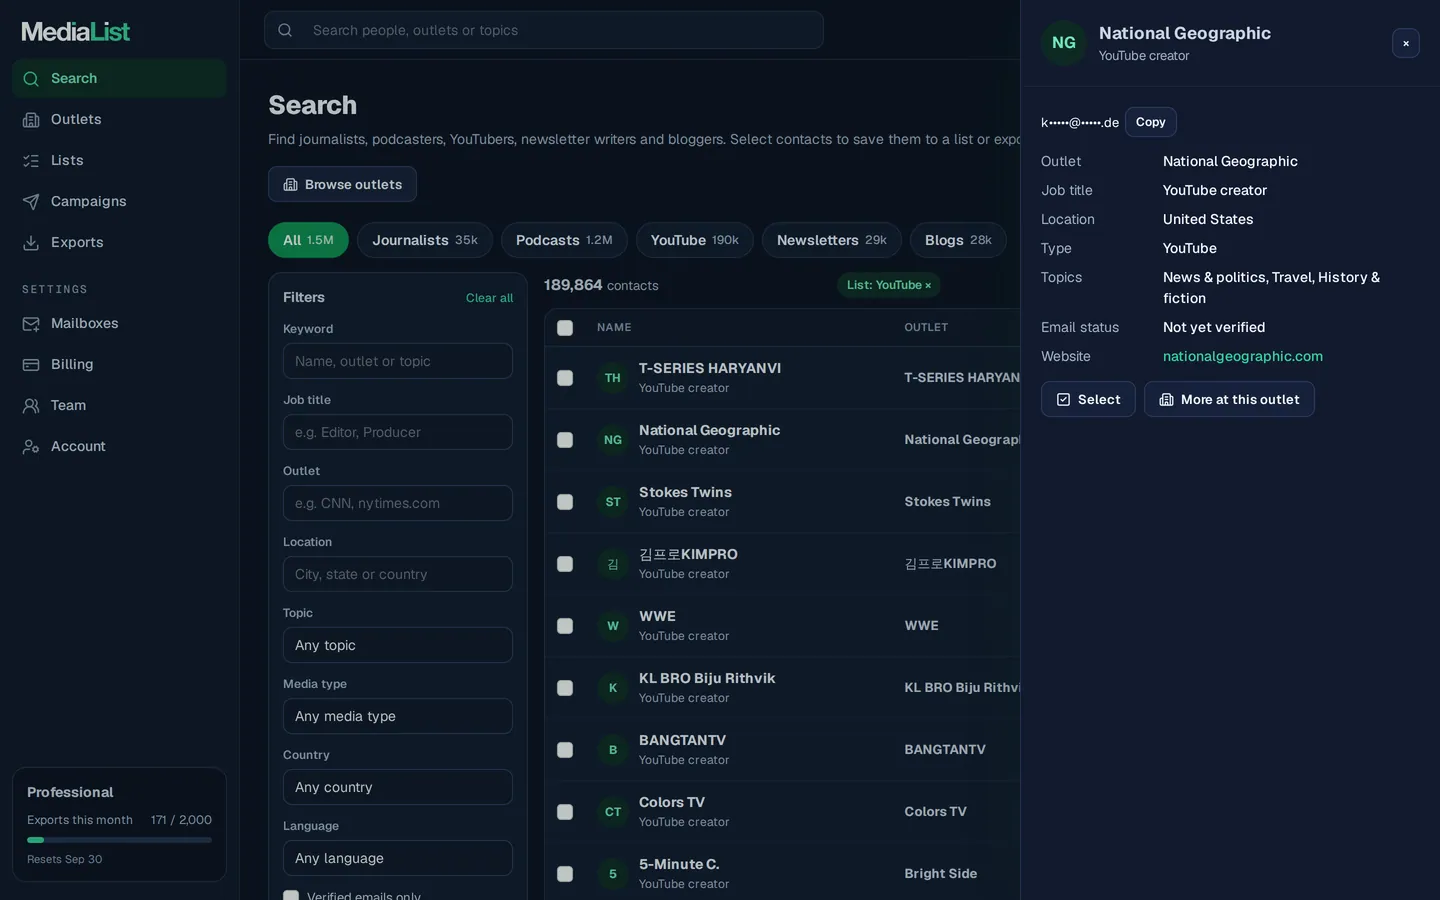Viewport: 1440px width, 900px height.
Task: Check the National Geographic row checkbox
Action: pyautogui.click(x=565, y=440)
